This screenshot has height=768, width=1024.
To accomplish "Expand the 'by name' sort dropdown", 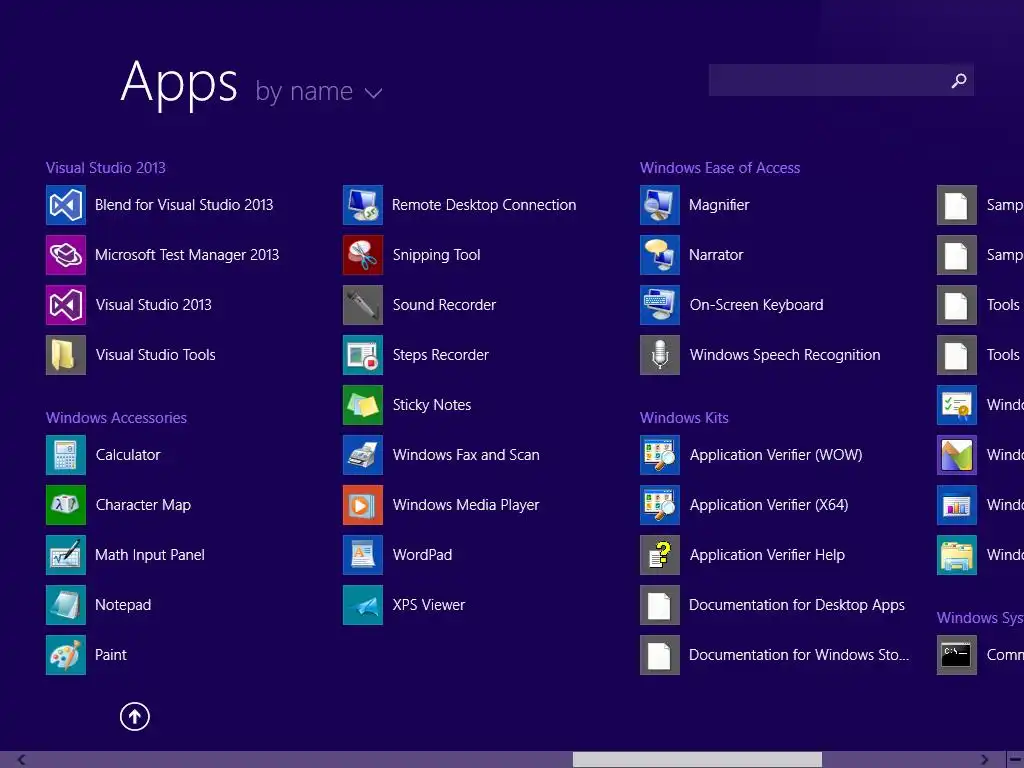I will point(319,91).
